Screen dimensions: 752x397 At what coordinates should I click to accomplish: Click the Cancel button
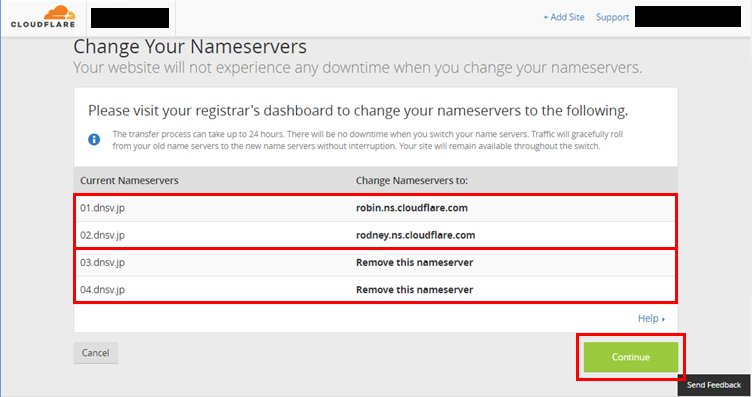95,353
